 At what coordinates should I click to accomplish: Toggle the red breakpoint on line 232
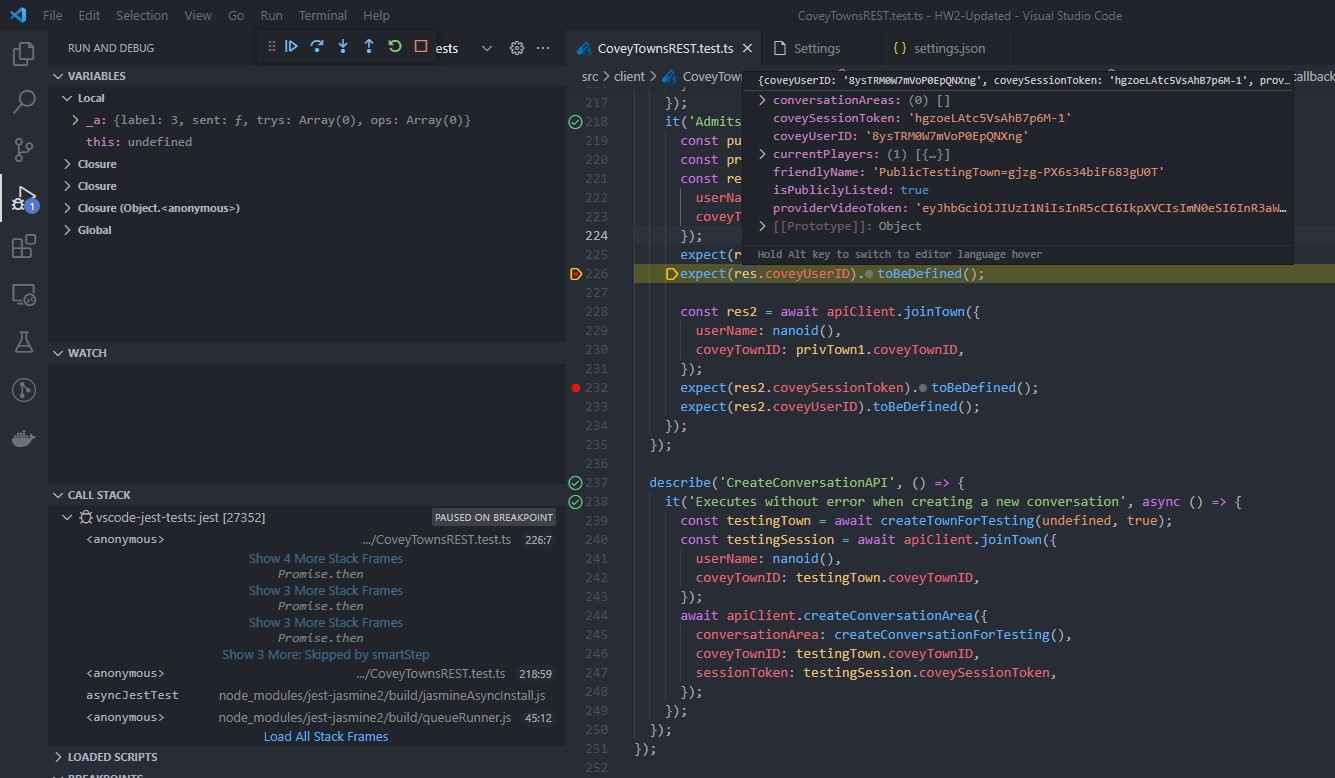(x=576, y=388)
